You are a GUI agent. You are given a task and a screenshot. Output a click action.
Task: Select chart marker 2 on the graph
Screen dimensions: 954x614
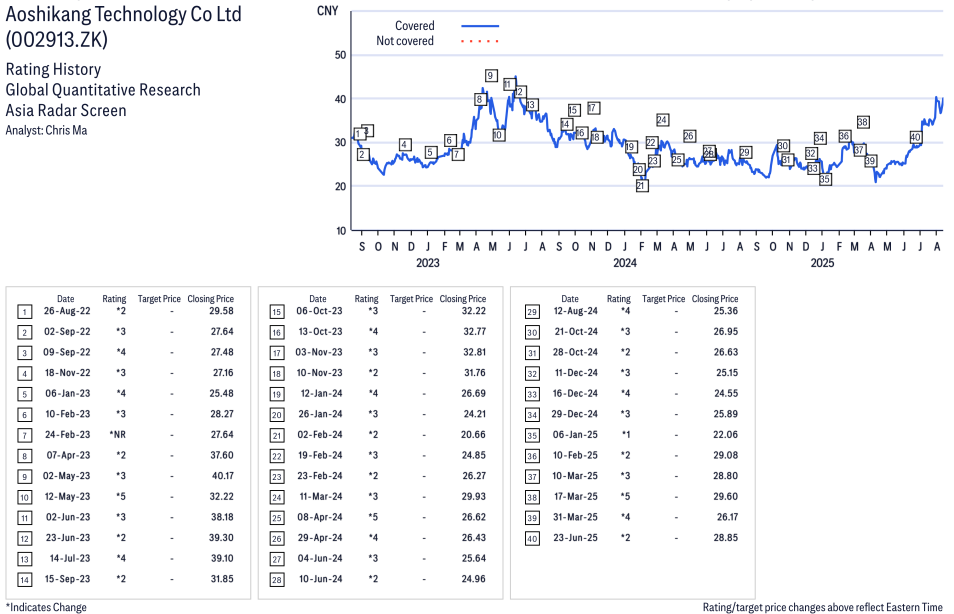pyautogui.click(x=363, y=155)
